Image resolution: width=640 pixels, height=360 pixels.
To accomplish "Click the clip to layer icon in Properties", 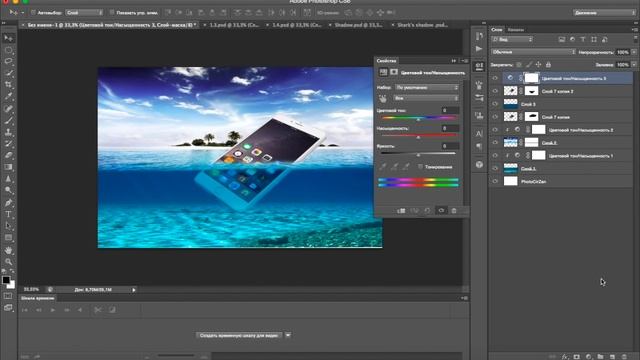I will pyautogui.click(x=401, y=211).
